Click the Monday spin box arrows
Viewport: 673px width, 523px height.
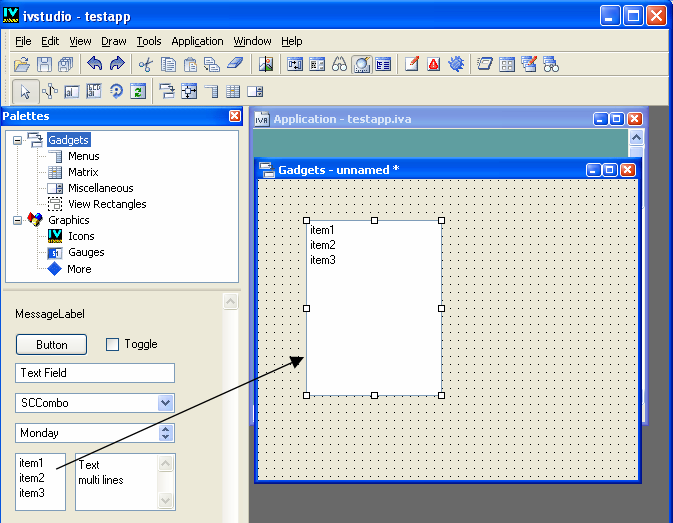point(166,433)
